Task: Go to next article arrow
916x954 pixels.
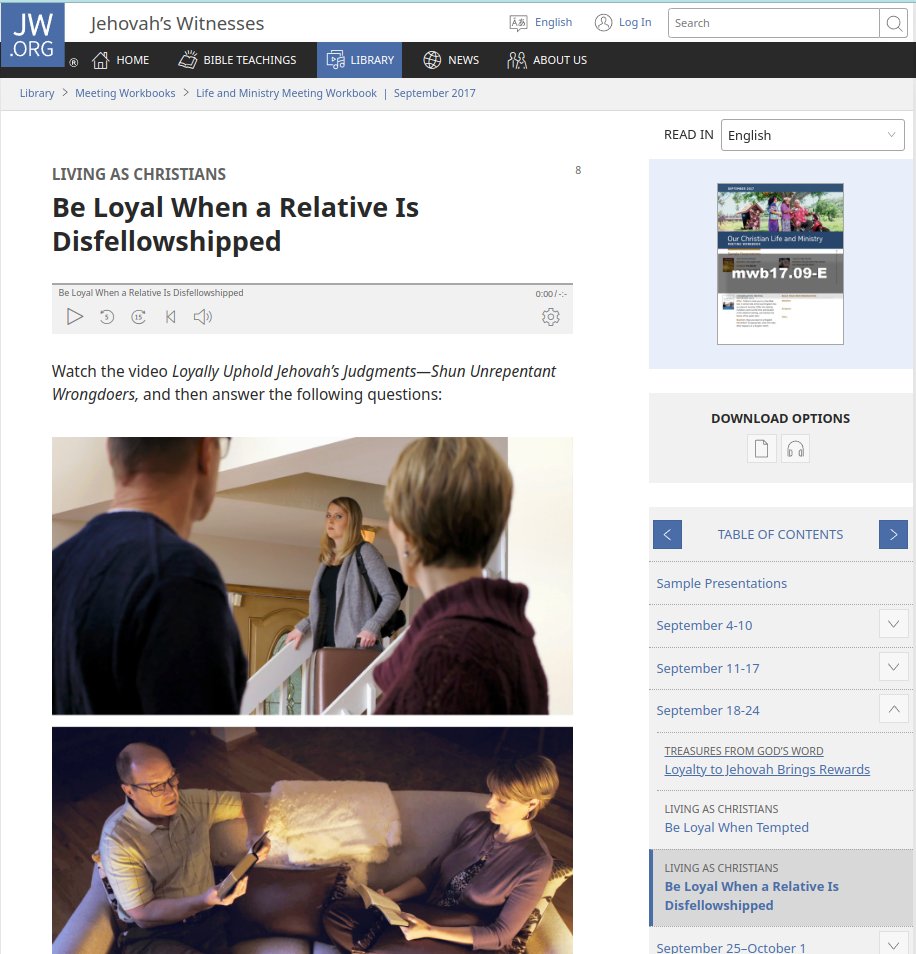Action: pos(893,534)
